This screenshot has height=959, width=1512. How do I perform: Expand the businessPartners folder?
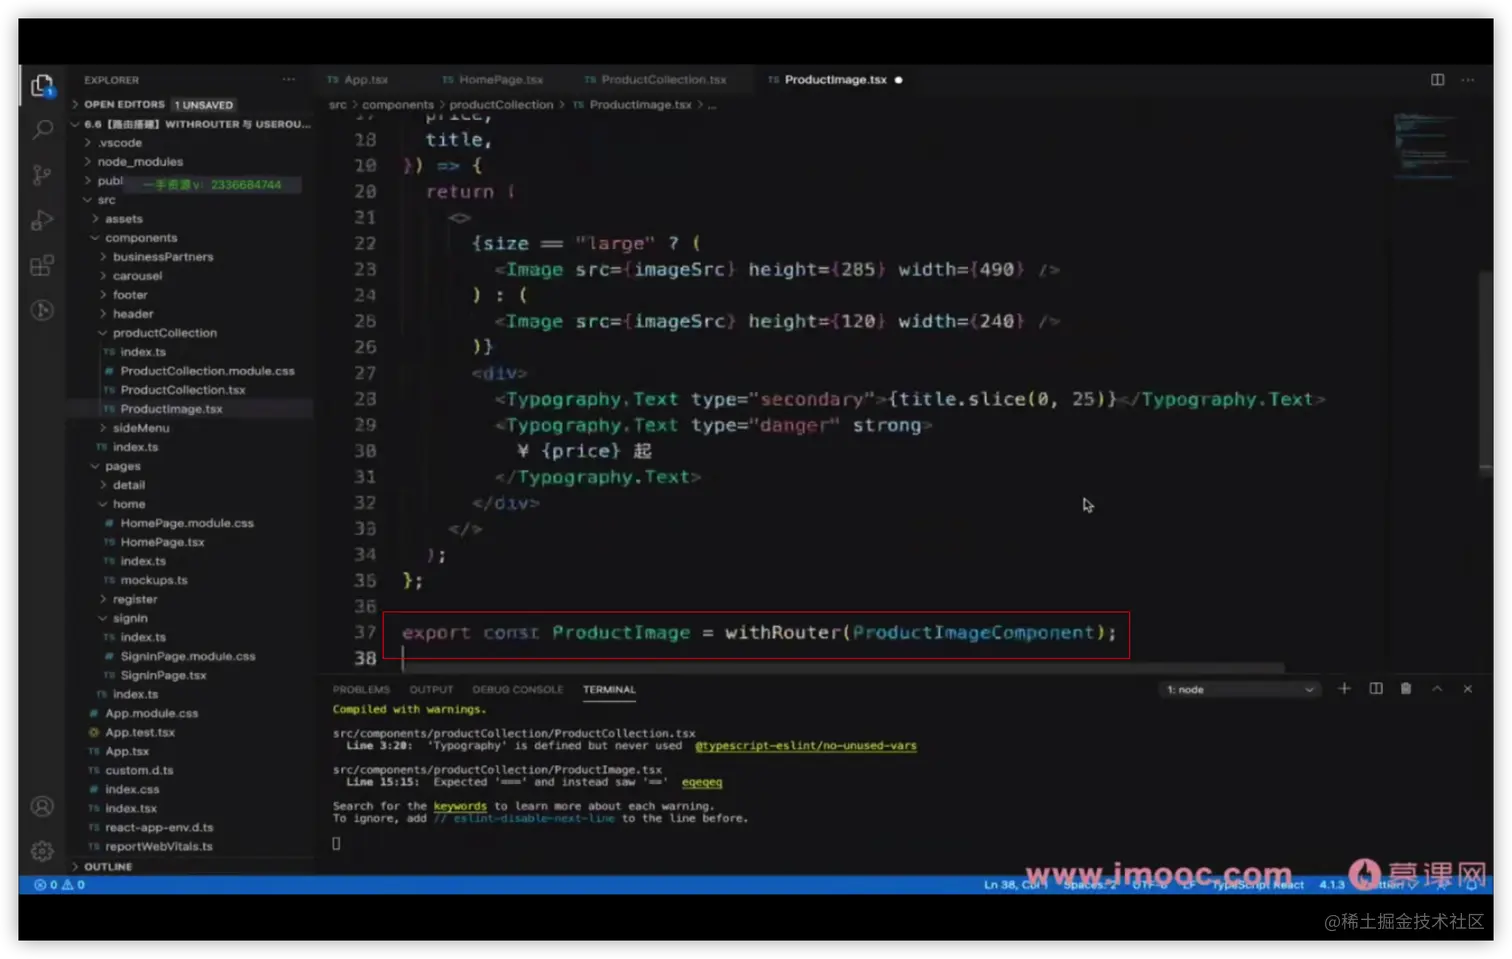163,257
